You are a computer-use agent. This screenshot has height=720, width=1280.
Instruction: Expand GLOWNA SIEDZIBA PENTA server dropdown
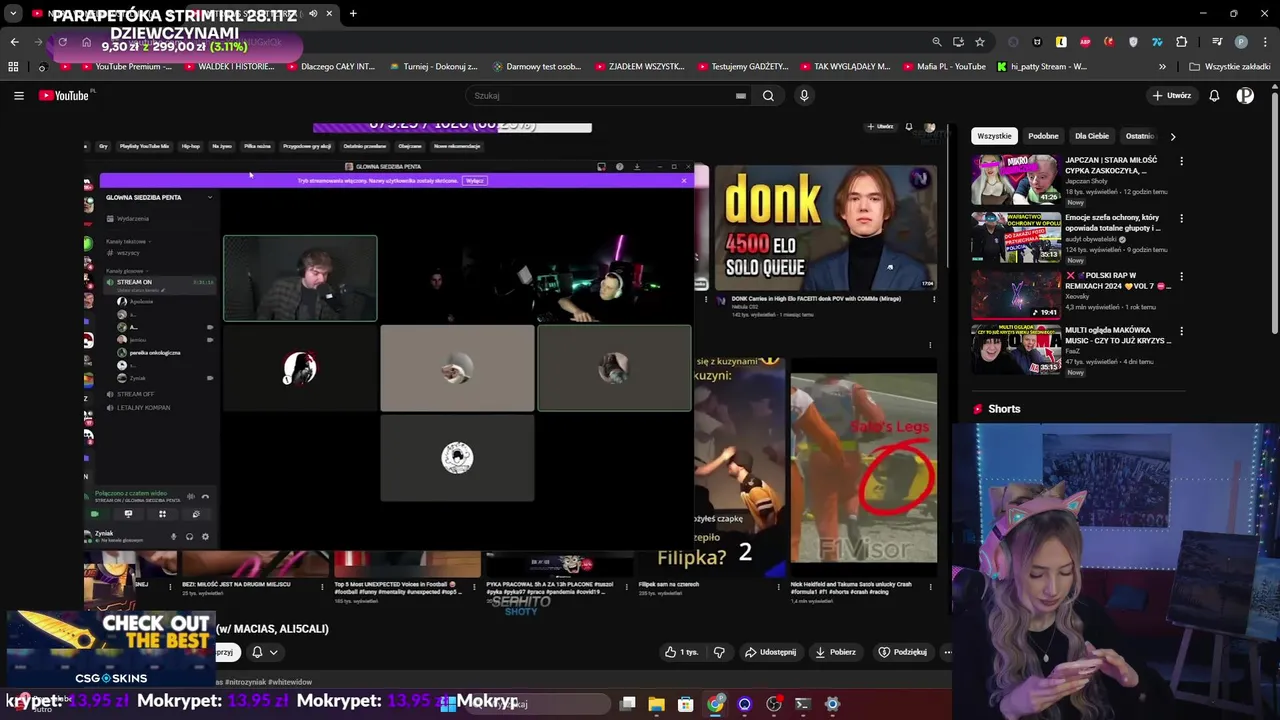coord(209,197)
